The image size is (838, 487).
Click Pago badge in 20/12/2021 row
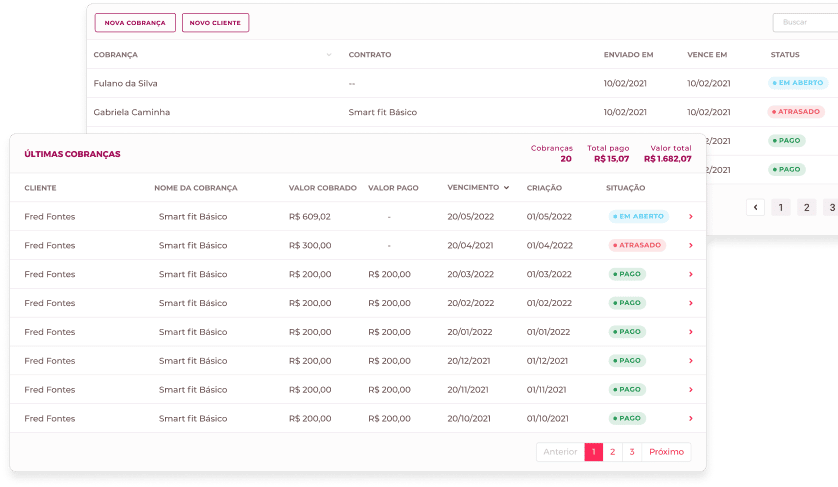click(x=627, y=361)
